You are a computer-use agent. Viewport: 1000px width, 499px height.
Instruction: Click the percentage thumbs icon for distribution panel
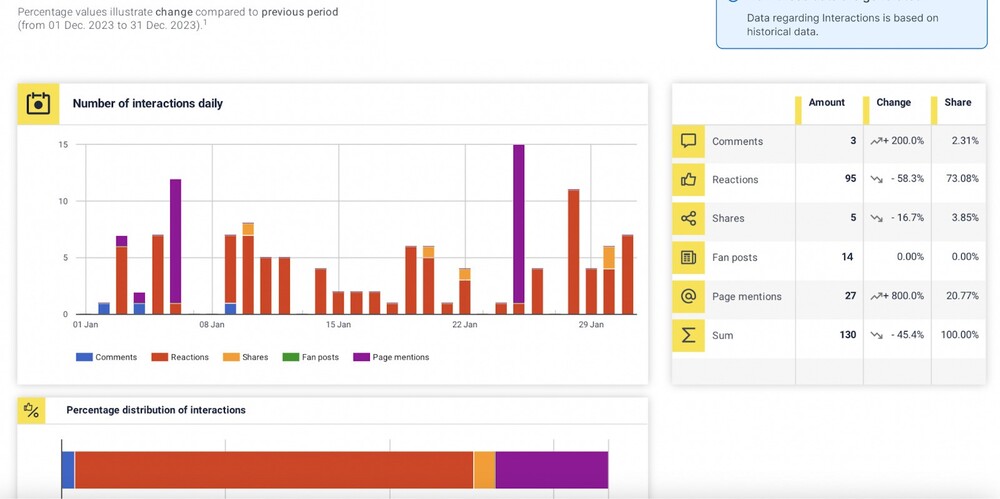click(31, 410)
